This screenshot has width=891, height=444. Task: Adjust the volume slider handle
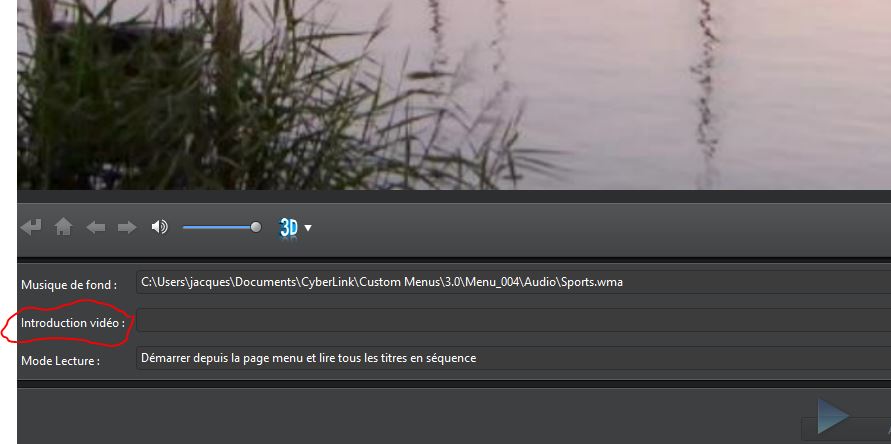click(256, 227)
